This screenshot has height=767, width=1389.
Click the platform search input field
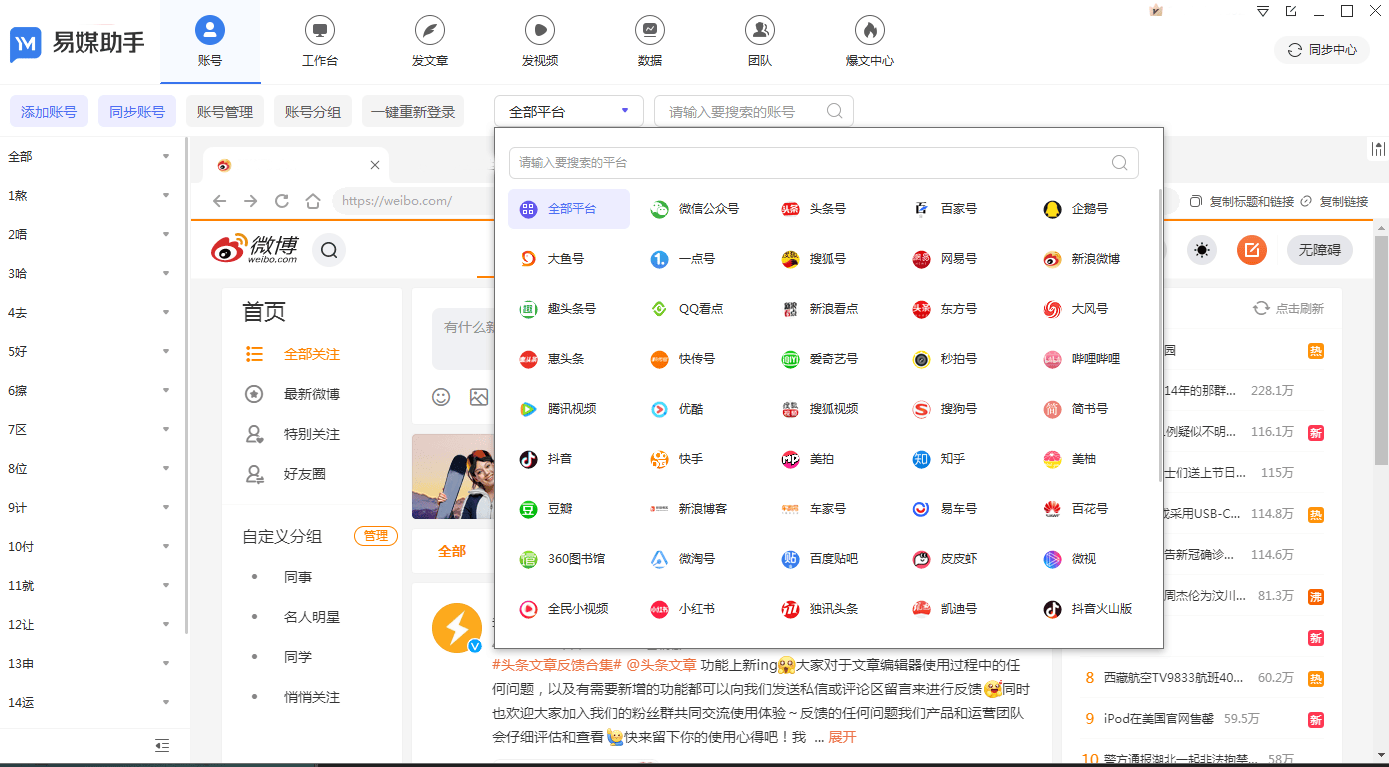point(822,162)
